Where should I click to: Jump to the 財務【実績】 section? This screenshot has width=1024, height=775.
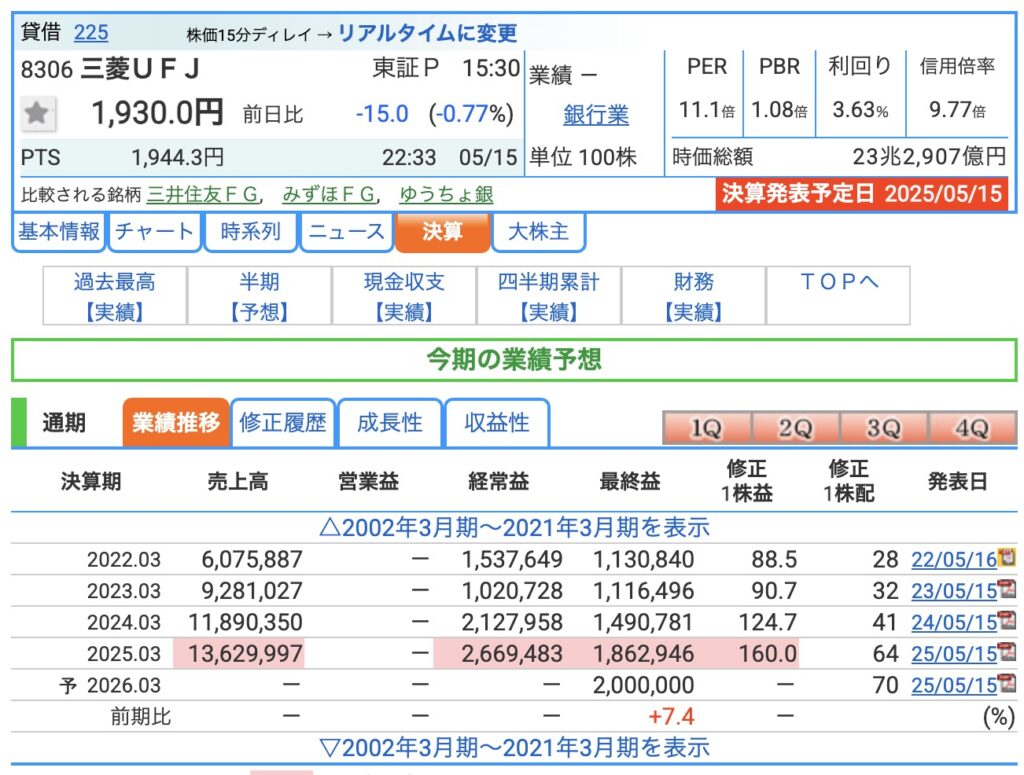click(x=693, y=296)
